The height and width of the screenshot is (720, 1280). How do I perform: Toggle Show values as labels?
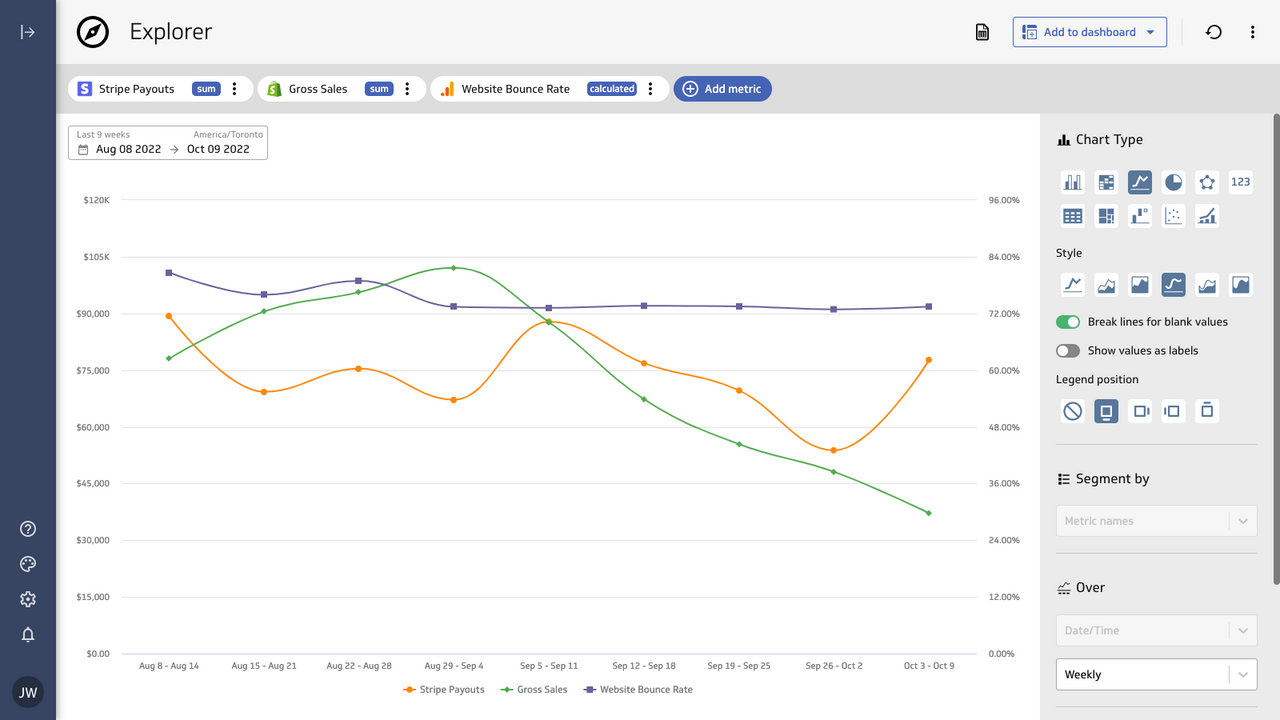tap(1068, 351)
